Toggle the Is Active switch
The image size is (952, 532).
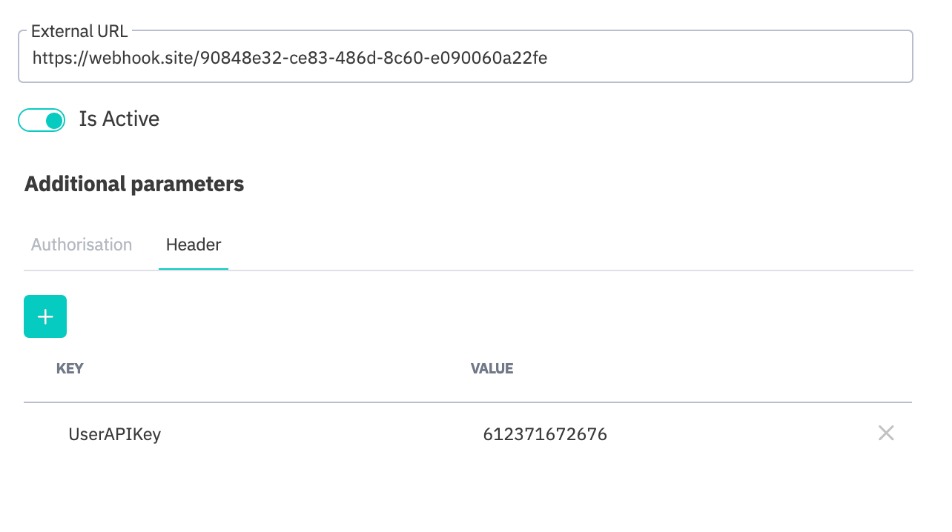42,120
